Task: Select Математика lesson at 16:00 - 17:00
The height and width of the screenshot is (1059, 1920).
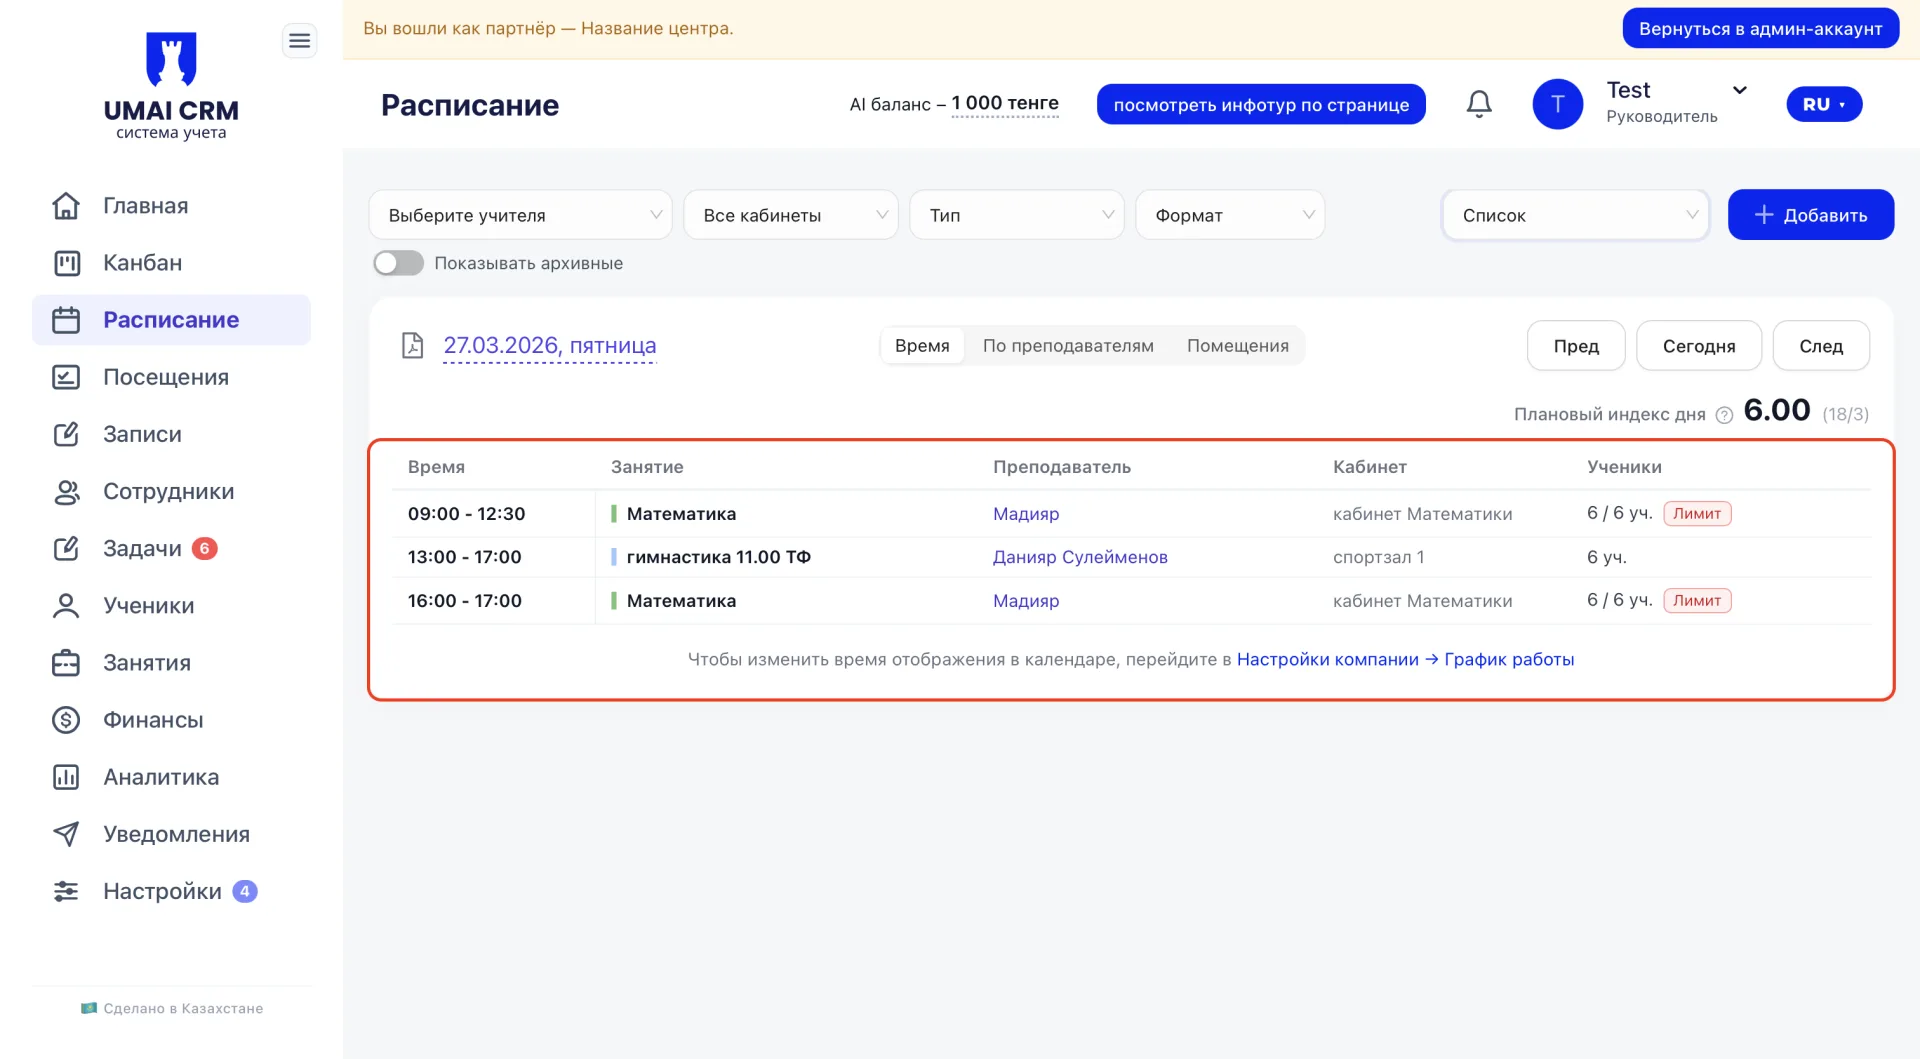Action: coord(681,601)
